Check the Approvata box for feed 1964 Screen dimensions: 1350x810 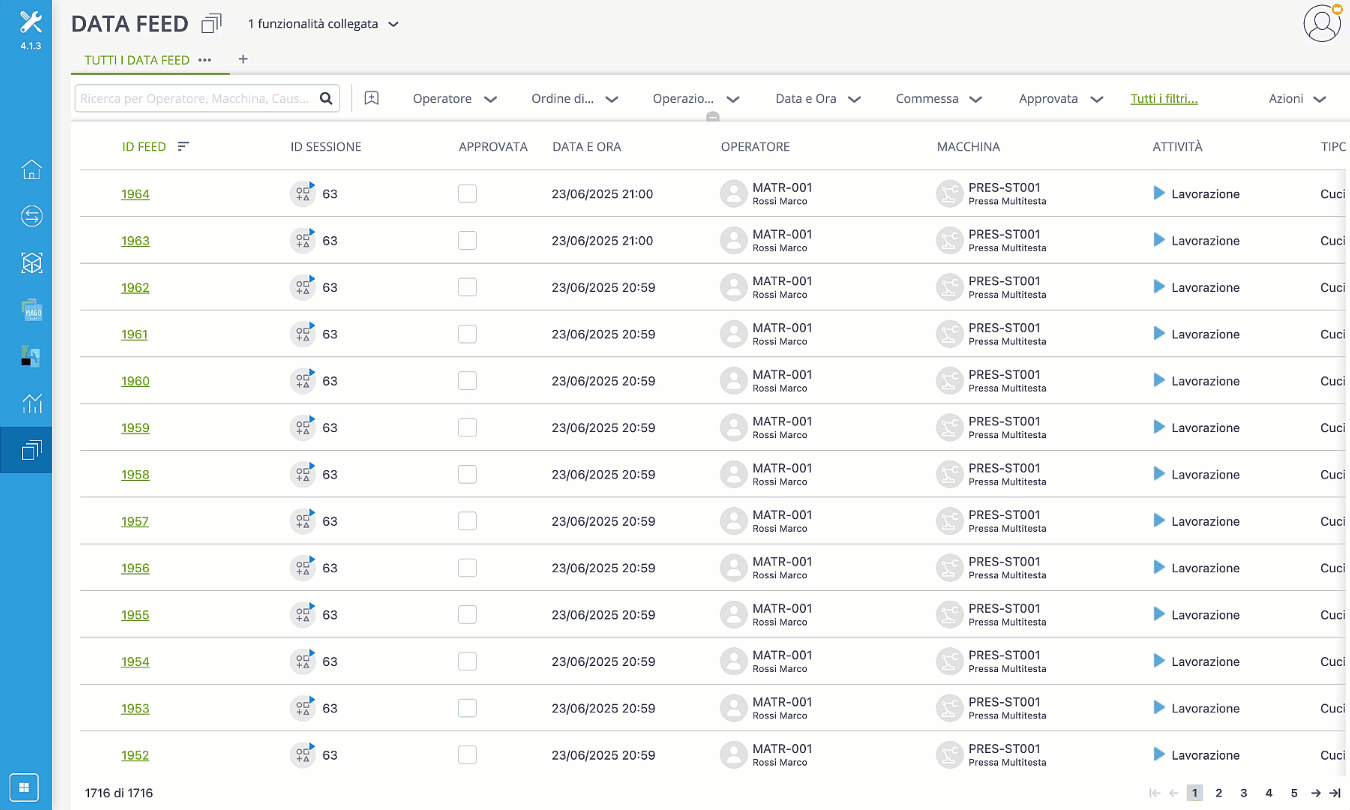[x=467, y=194]
